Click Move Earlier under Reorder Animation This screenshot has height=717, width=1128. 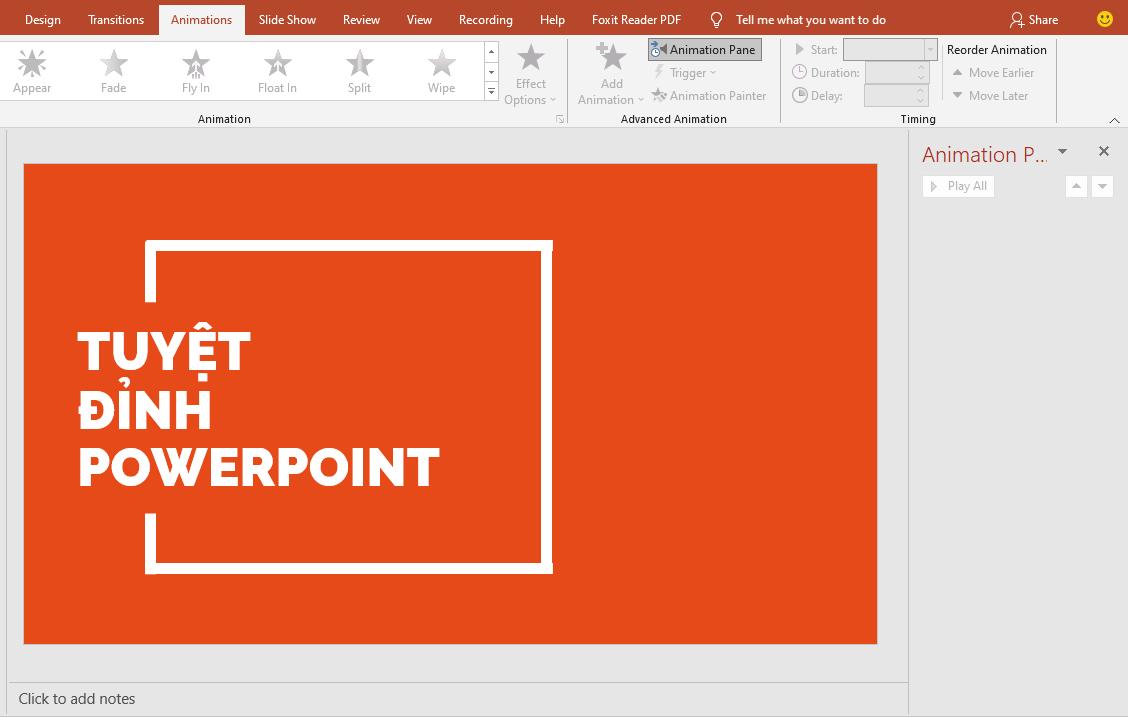[992, 72]
